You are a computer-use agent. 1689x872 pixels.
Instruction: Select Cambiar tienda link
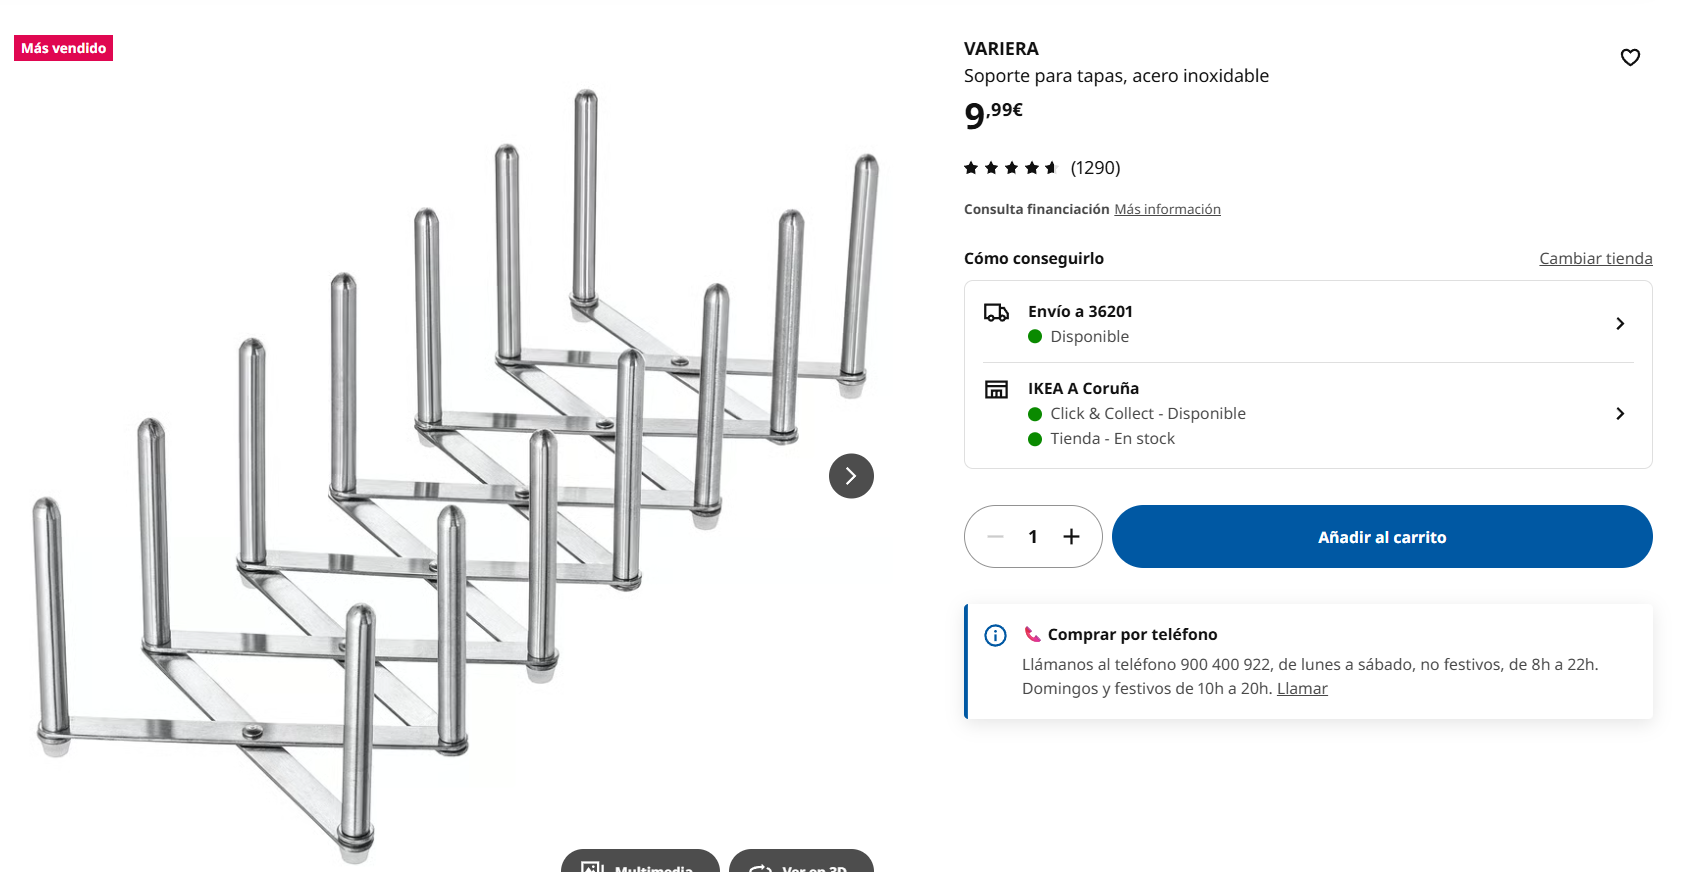coord(1596,258)
